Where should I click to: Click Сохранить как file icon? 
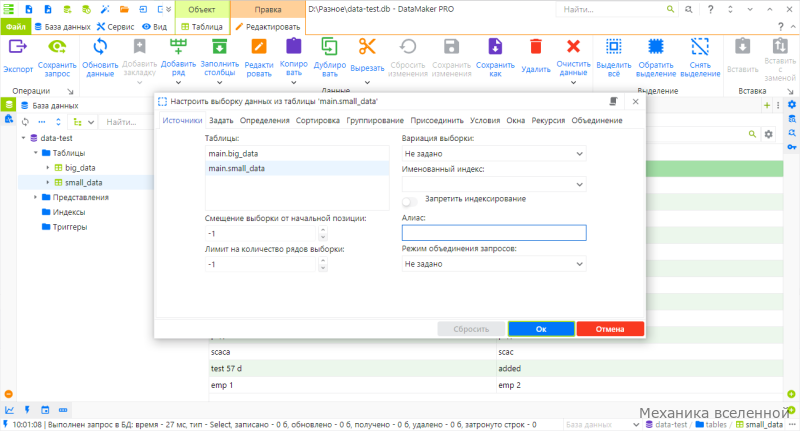pos(495,47)
